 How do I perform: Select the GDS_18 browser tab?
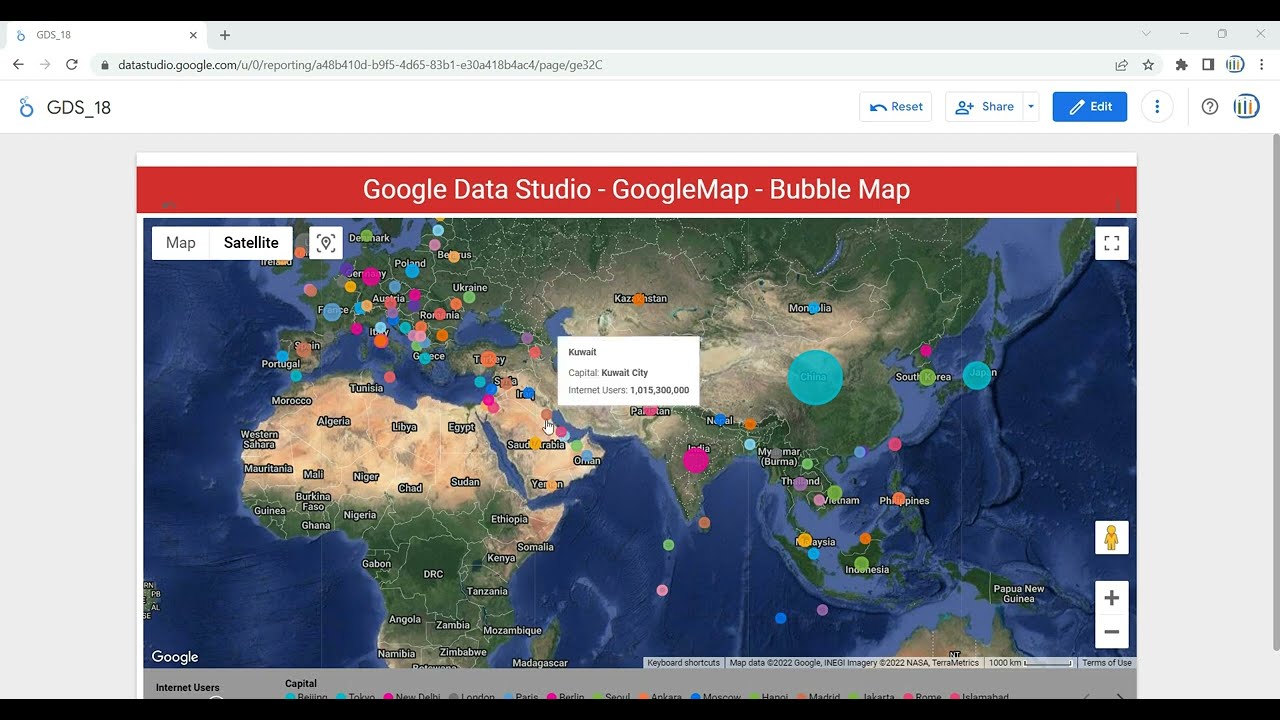105,35
